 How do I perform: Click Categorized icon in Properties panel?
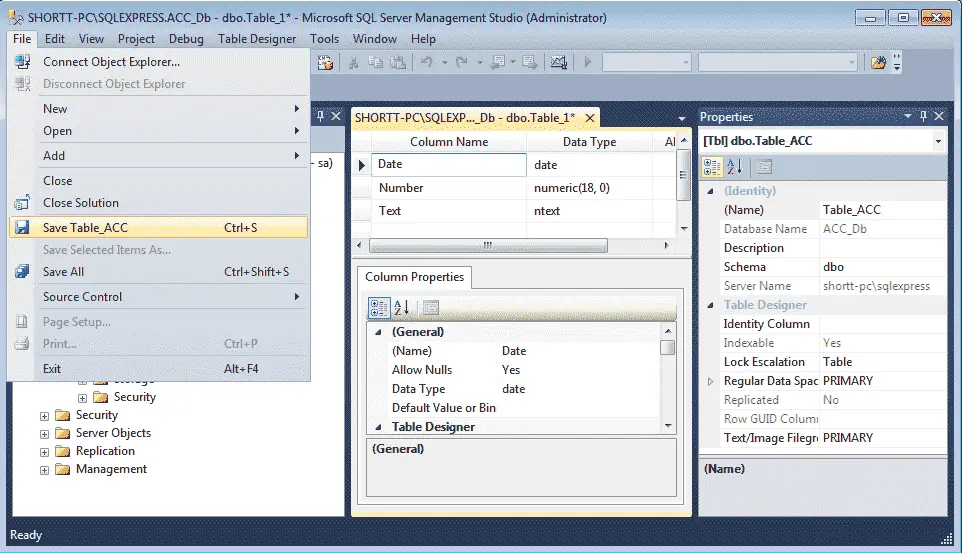712,166
